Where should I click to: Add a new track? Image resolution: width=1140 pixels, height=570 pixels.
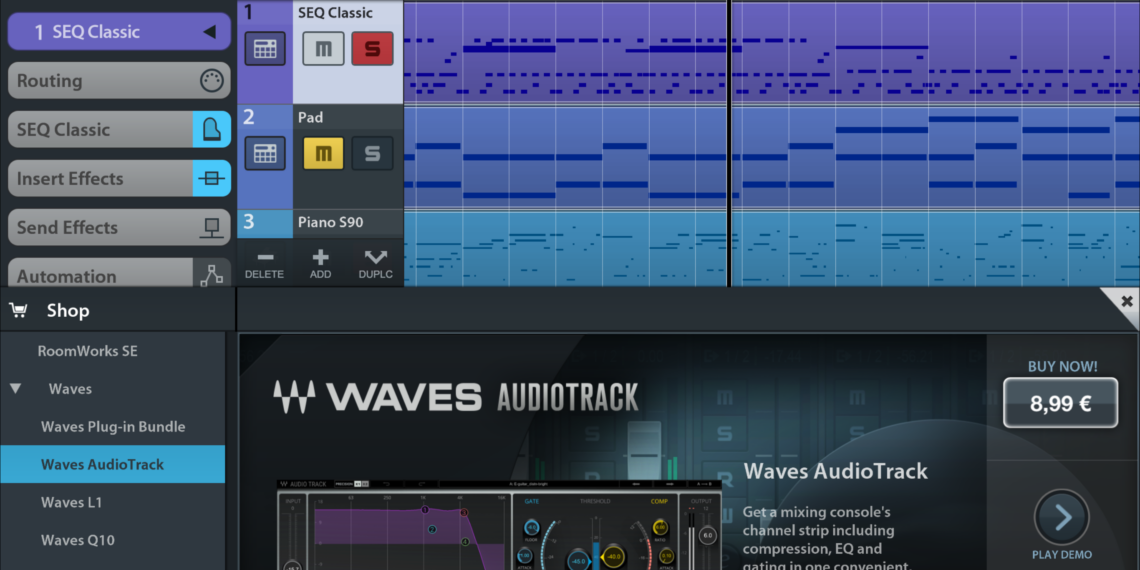coord(320,264)
